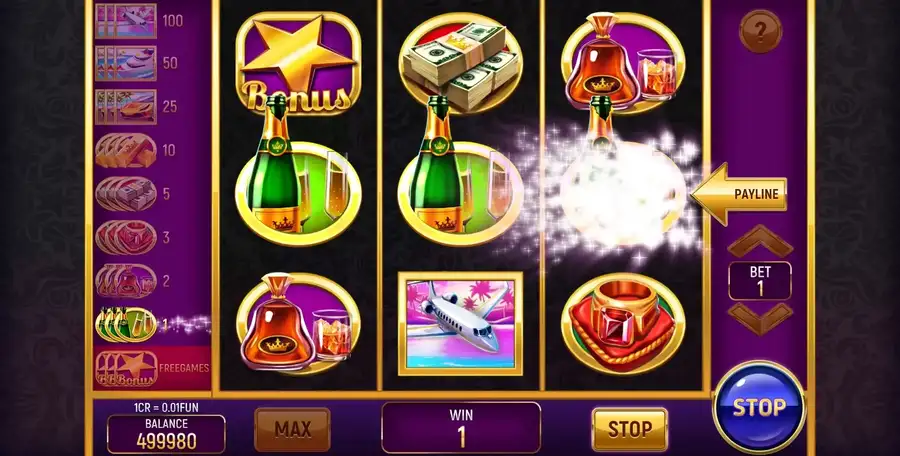Click the cognac symbol at bottom-left reel
Viewport: 900px width, 456px height.
(298, 324)
